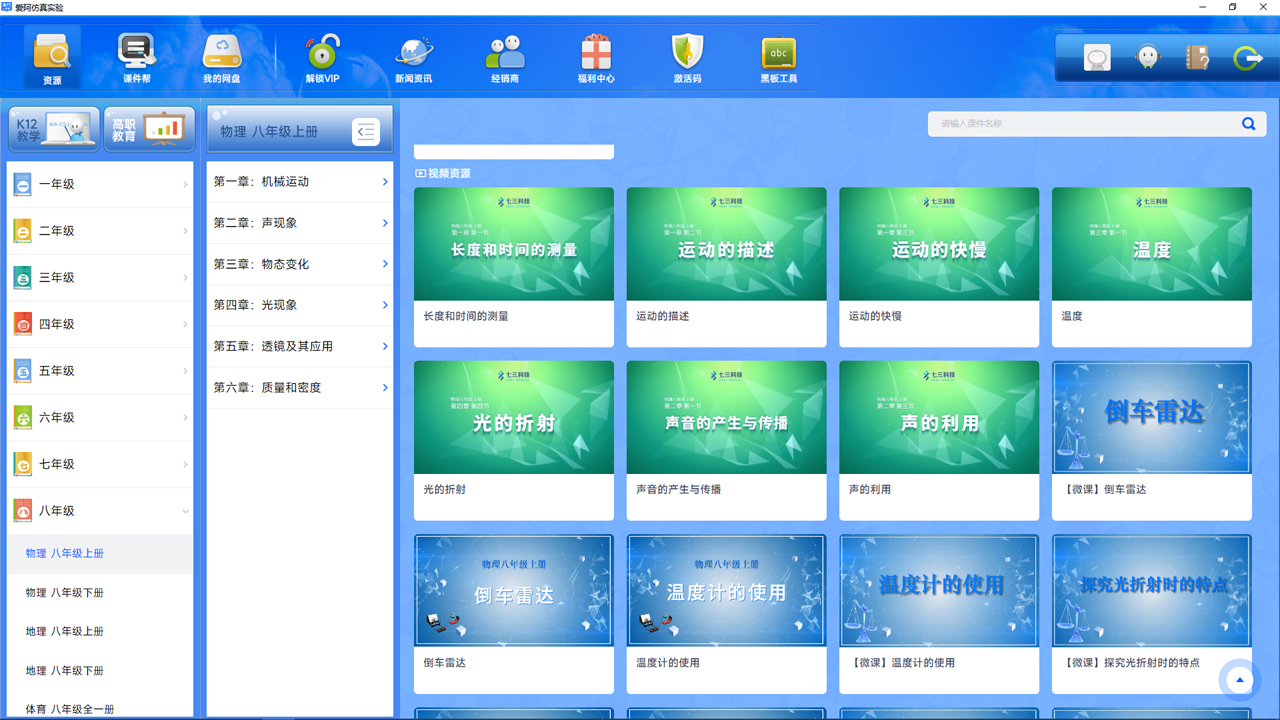Image resolution: width=1280 pixels, height=720 pixels.
Task: Open 我的网盘 cloud storage
Action: coord(220,55)
